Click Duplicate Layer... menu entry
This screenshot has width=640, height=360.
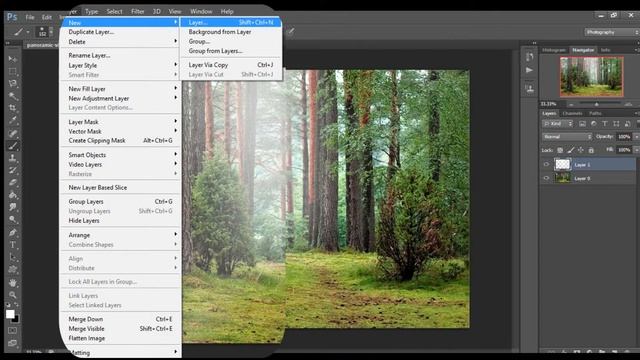pyautogui.click(x=120, y=32)
